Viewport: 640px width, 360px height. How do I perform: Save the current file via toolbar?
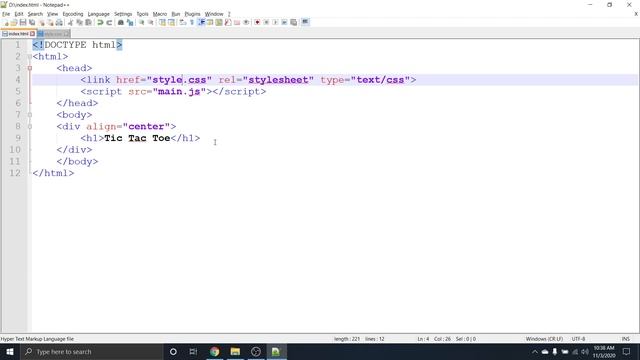click(x=23, y=22)
